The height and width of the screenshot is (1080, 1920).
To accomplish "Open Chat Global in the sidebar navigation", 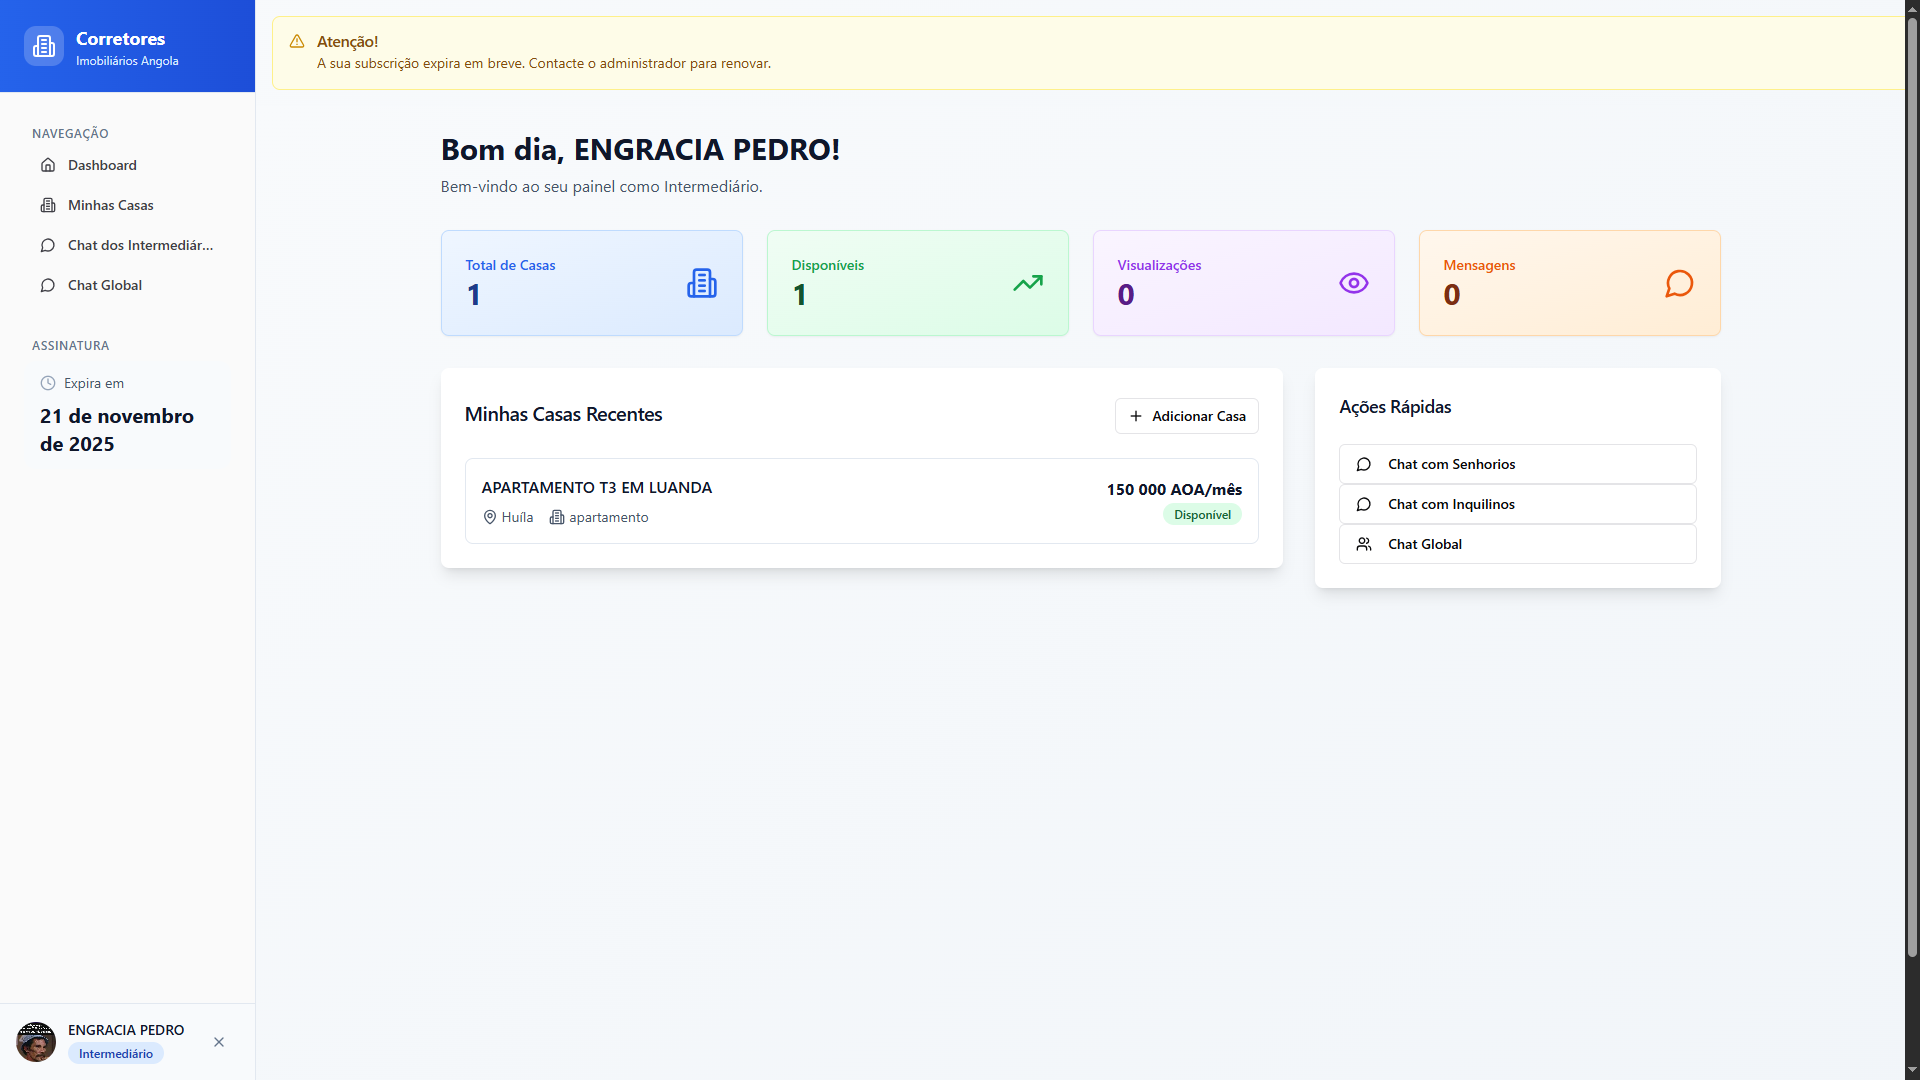I will (128, 285).
